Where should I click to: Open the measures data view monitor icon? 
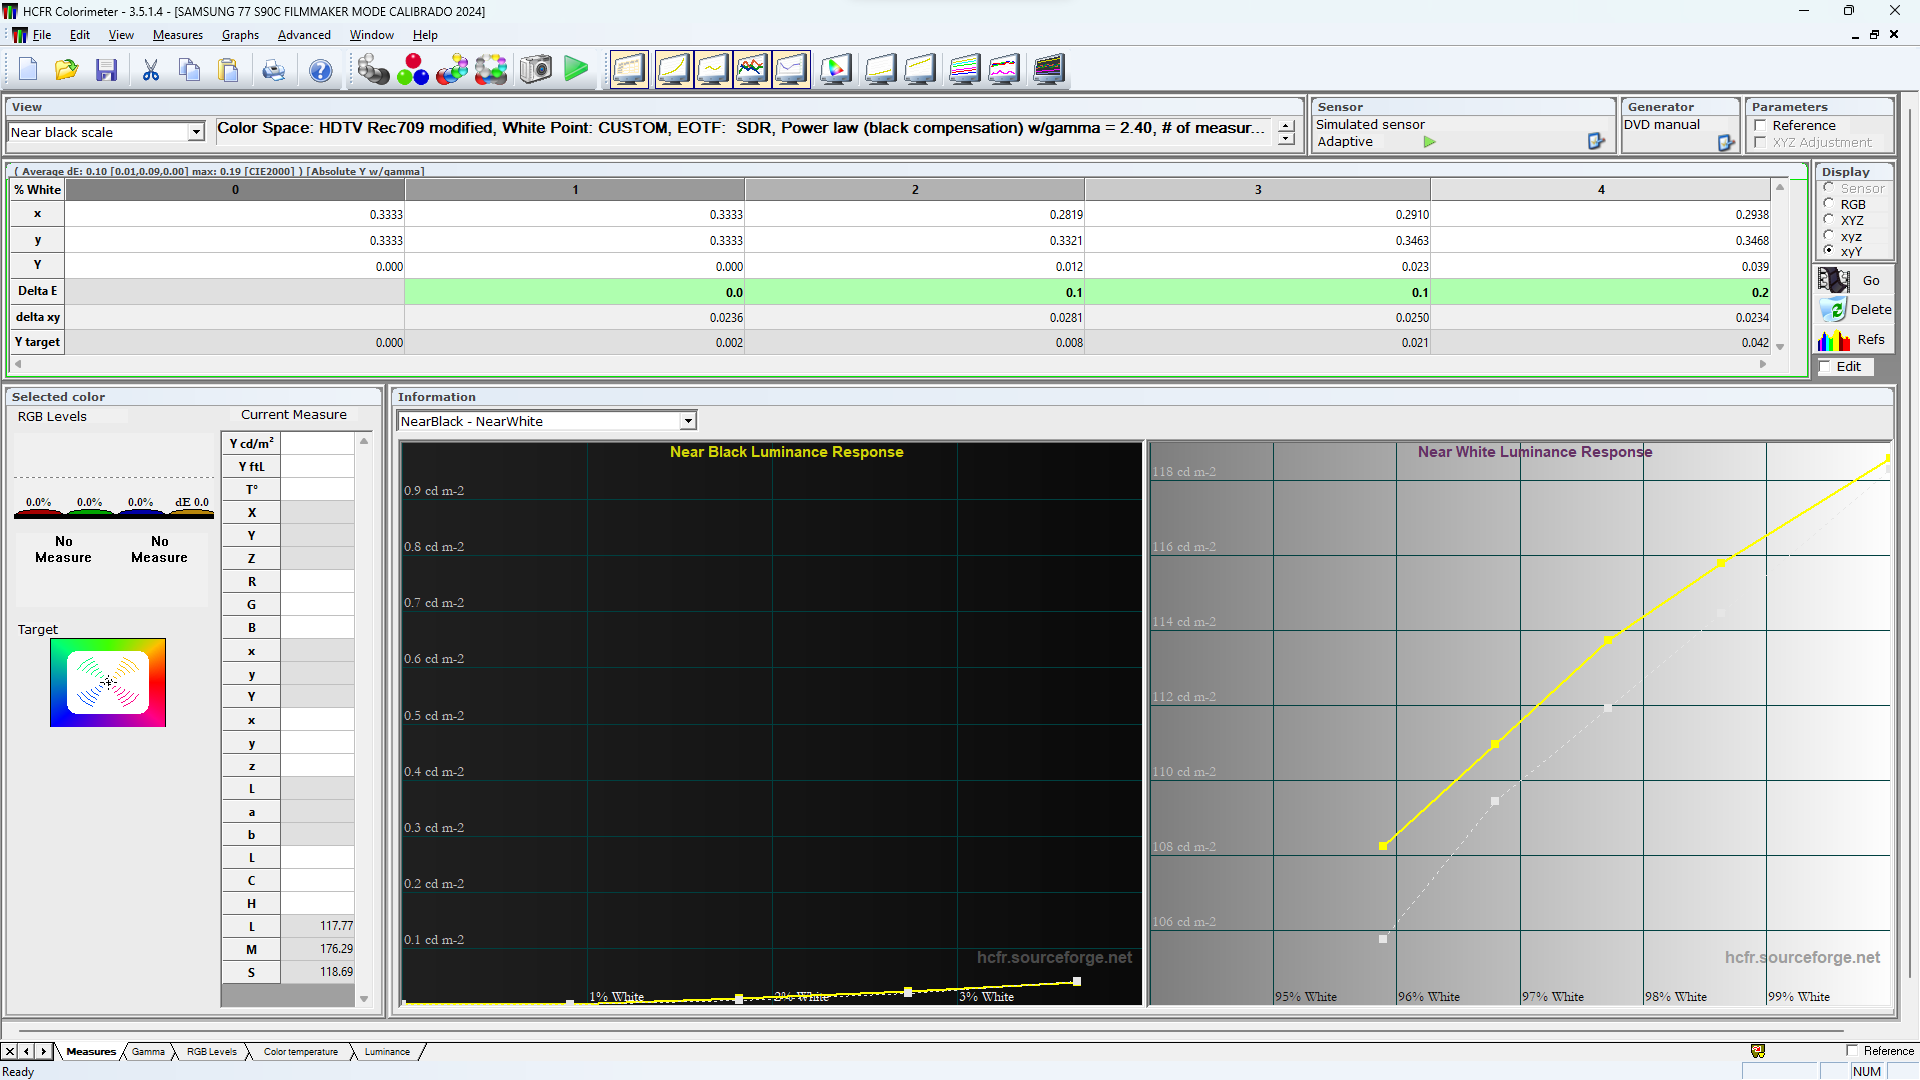tap(630, 70)
